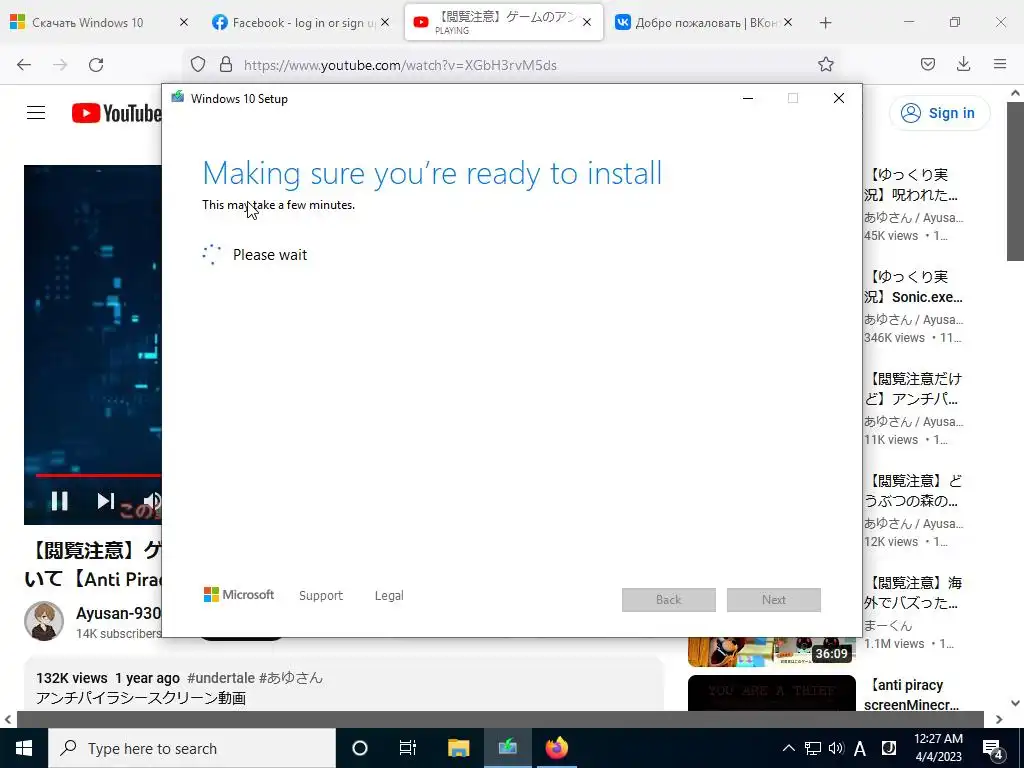Screen dimensions: 1024x768
Task: Launch Cortana from the taskbar
Action: click(360, 748)
